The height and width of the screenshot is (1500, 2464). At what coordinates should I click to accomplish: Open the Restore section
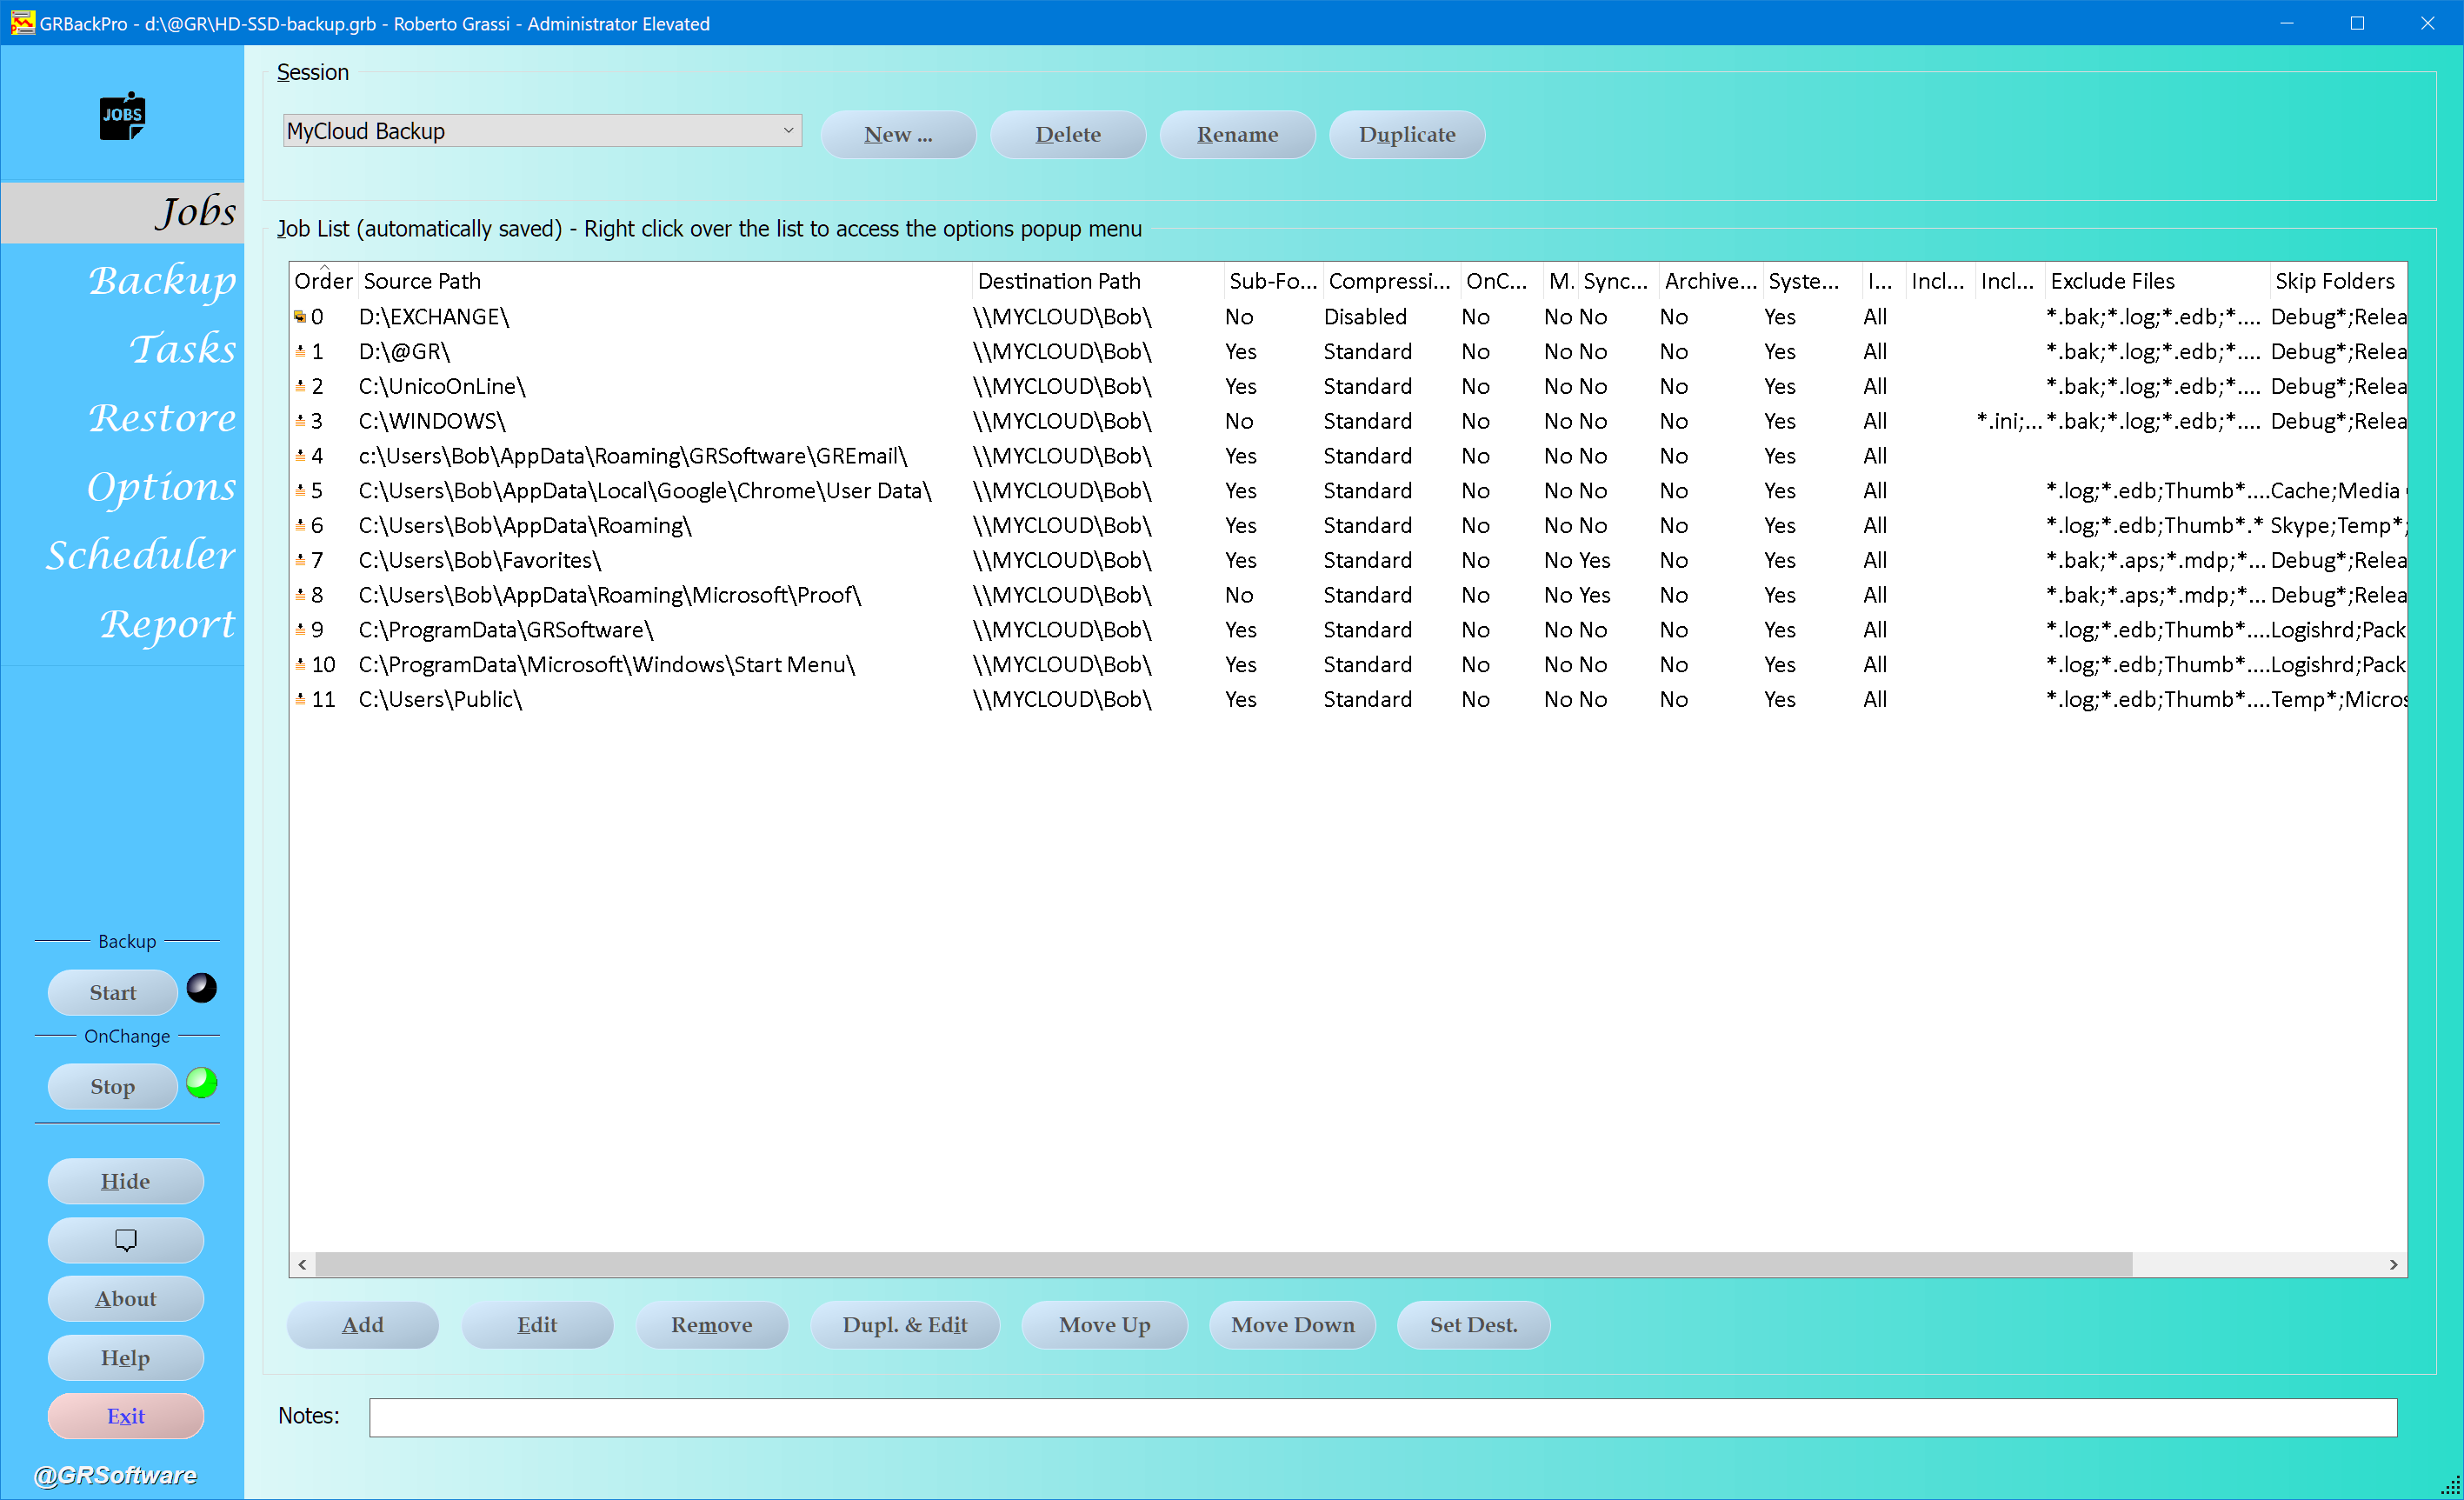point(162,418)
